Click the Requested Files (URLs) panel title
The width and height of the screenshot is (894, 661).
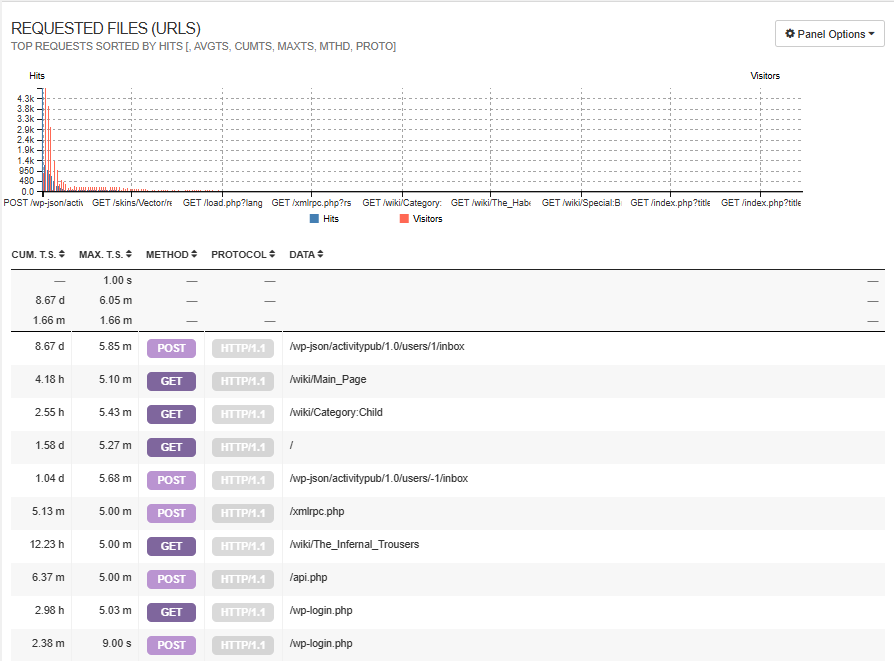(x=105, y=29)
